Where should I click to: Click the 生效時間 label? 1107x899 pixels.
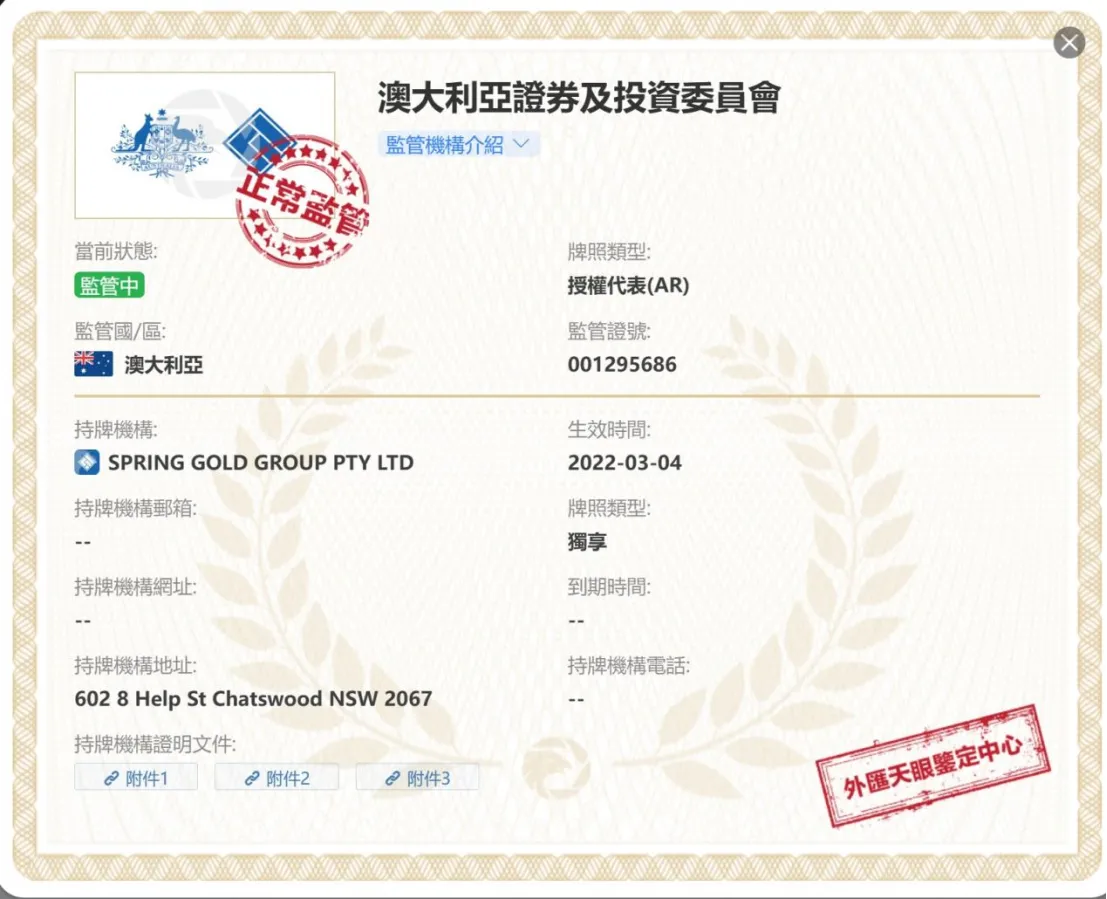click(x=609, y=429)
